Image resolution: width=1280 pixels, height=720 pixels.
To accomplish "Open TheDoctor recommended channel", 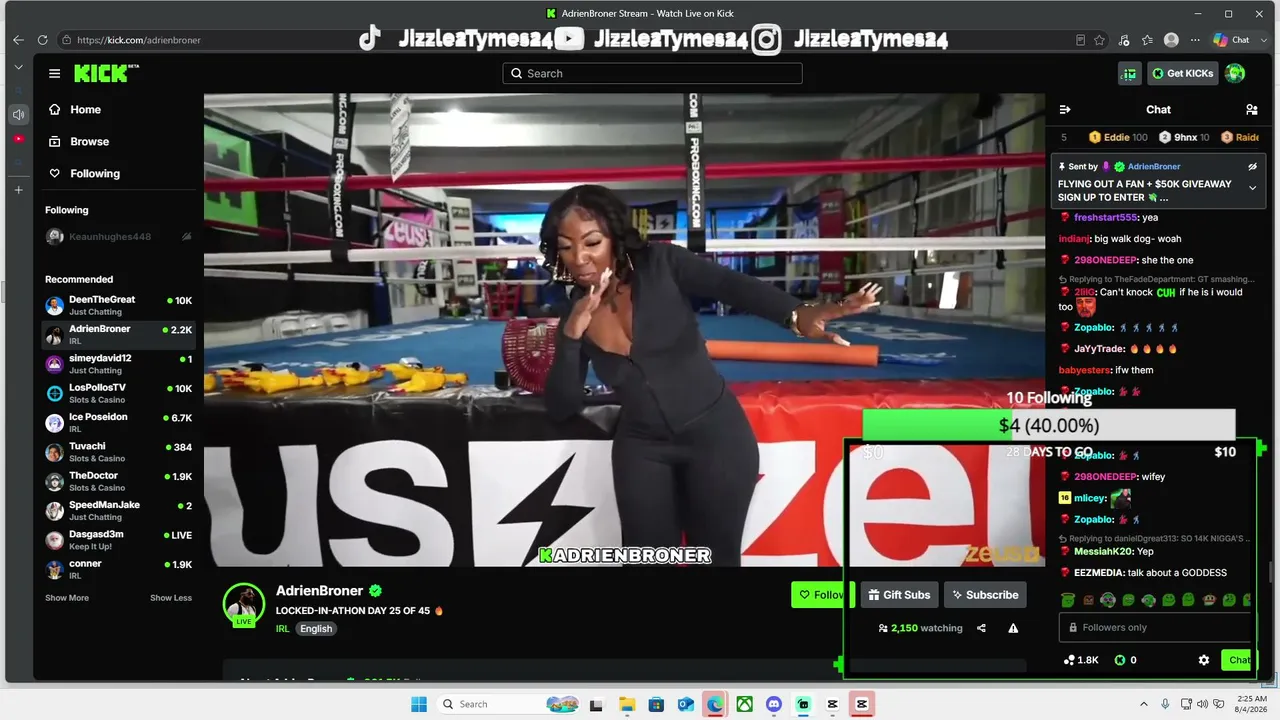I will (x=118, y=481).
